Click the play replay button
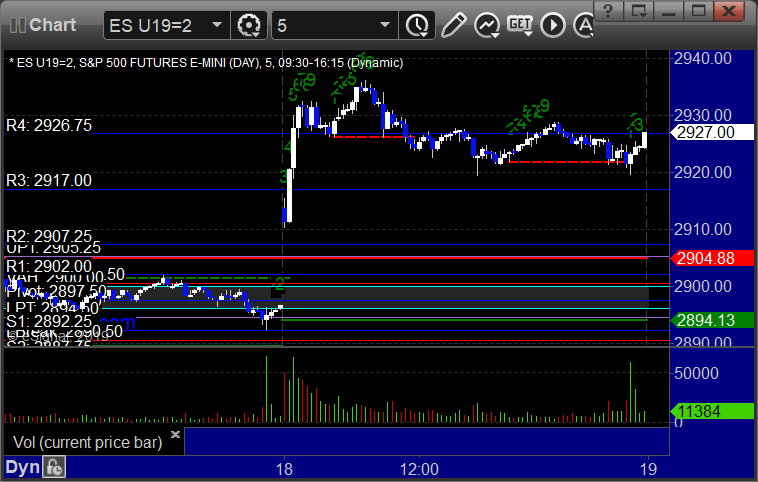758x482 pixels. [553, 25]
